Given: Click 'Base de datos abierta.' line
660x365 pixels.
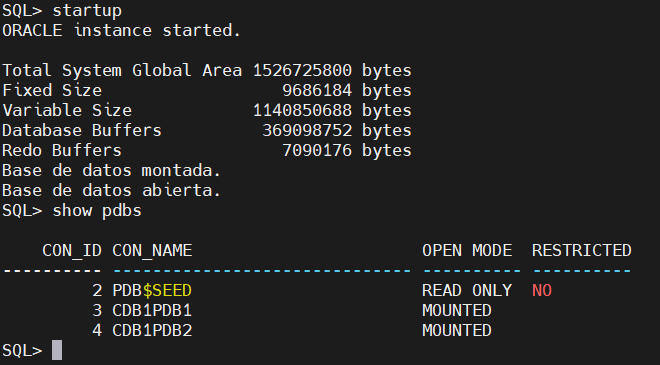Looking at the screenshot, I should click(x=112, y=190).
